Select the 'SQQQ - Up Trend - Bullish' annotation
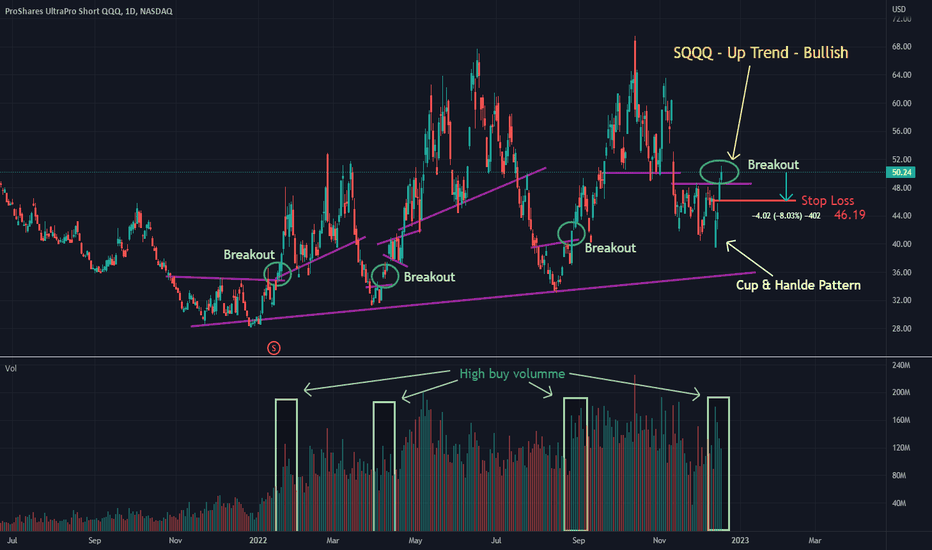The image size is (932, 550). [760, 53]
